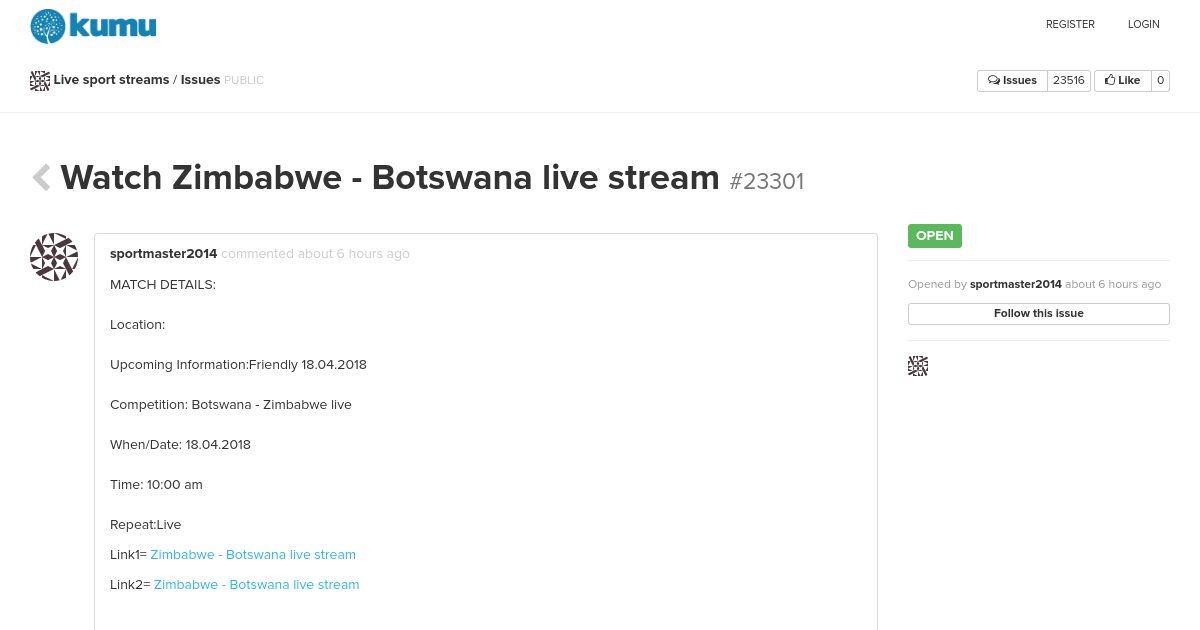Open Link1 Zimbabwe - Botswana live stream
This screenshot has width=1200, height=630.
tap(253, 554)
